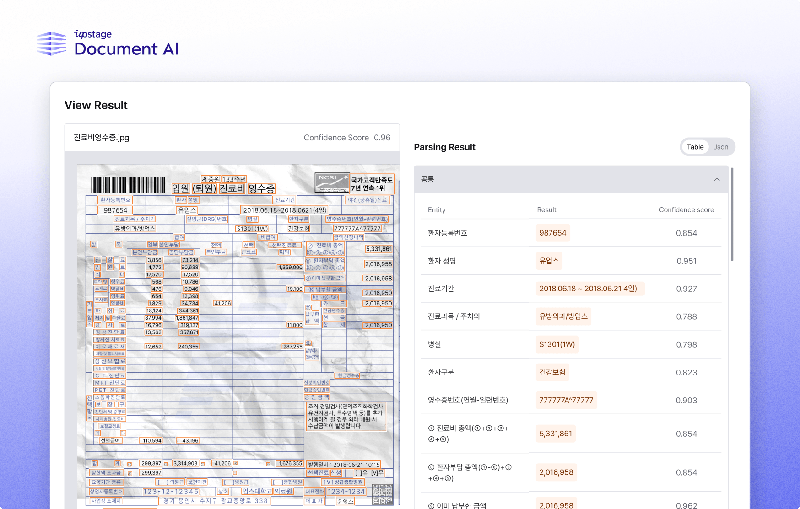Select the 987654 result value

pyautogui.click(x=553, y=233)
